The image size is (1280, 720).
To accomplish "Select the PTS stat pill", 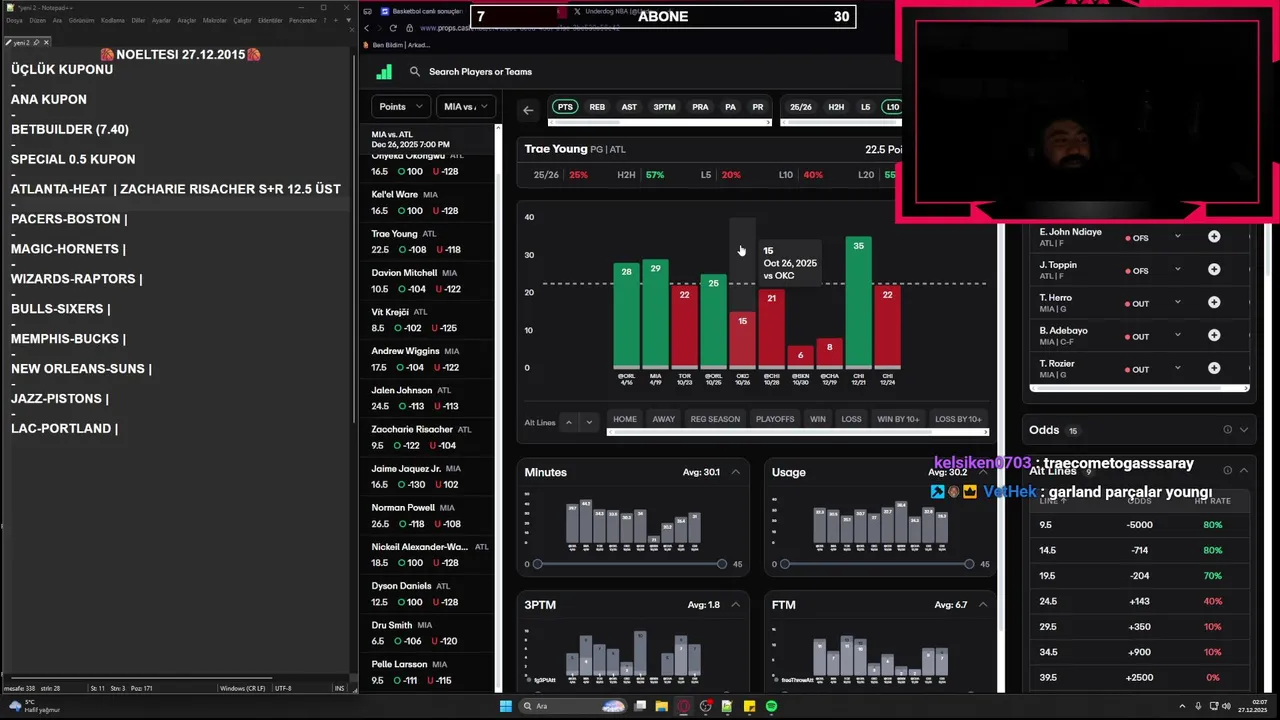I will pyautogui.click(x=565, y=107).
